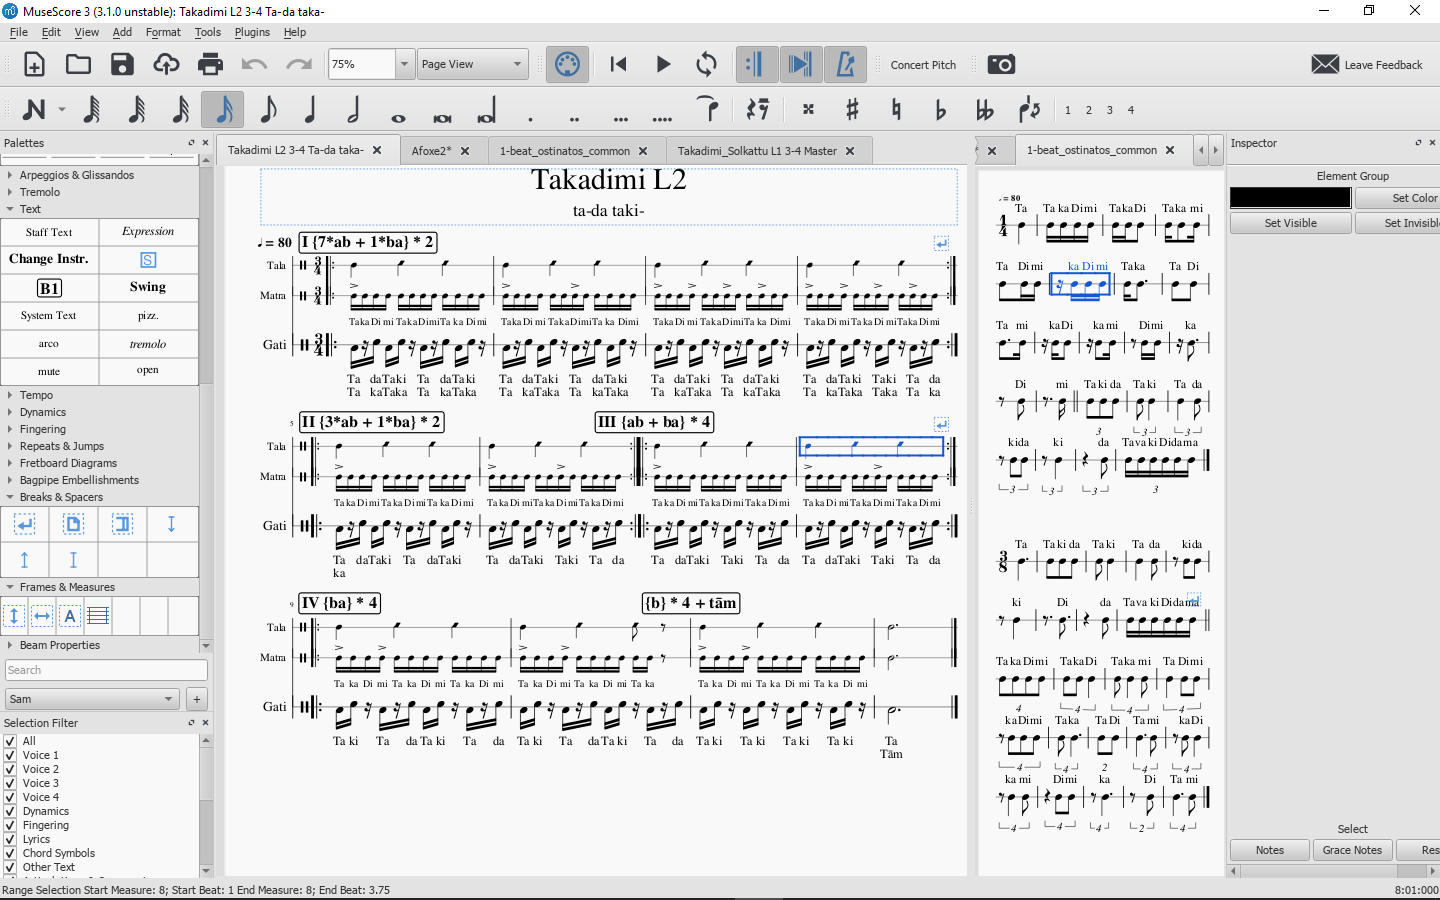The width and height of the screenshot is (1440, 900).
Task: Apply double sharp accidental
Action: pyautogui.click(x=808, y=109)
